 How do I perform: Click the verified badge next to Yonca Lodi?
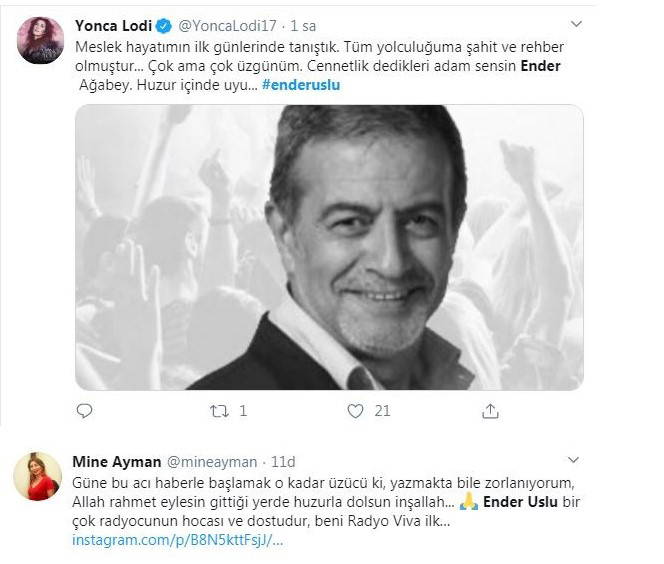pyautogui.click(x=164, y=26)
